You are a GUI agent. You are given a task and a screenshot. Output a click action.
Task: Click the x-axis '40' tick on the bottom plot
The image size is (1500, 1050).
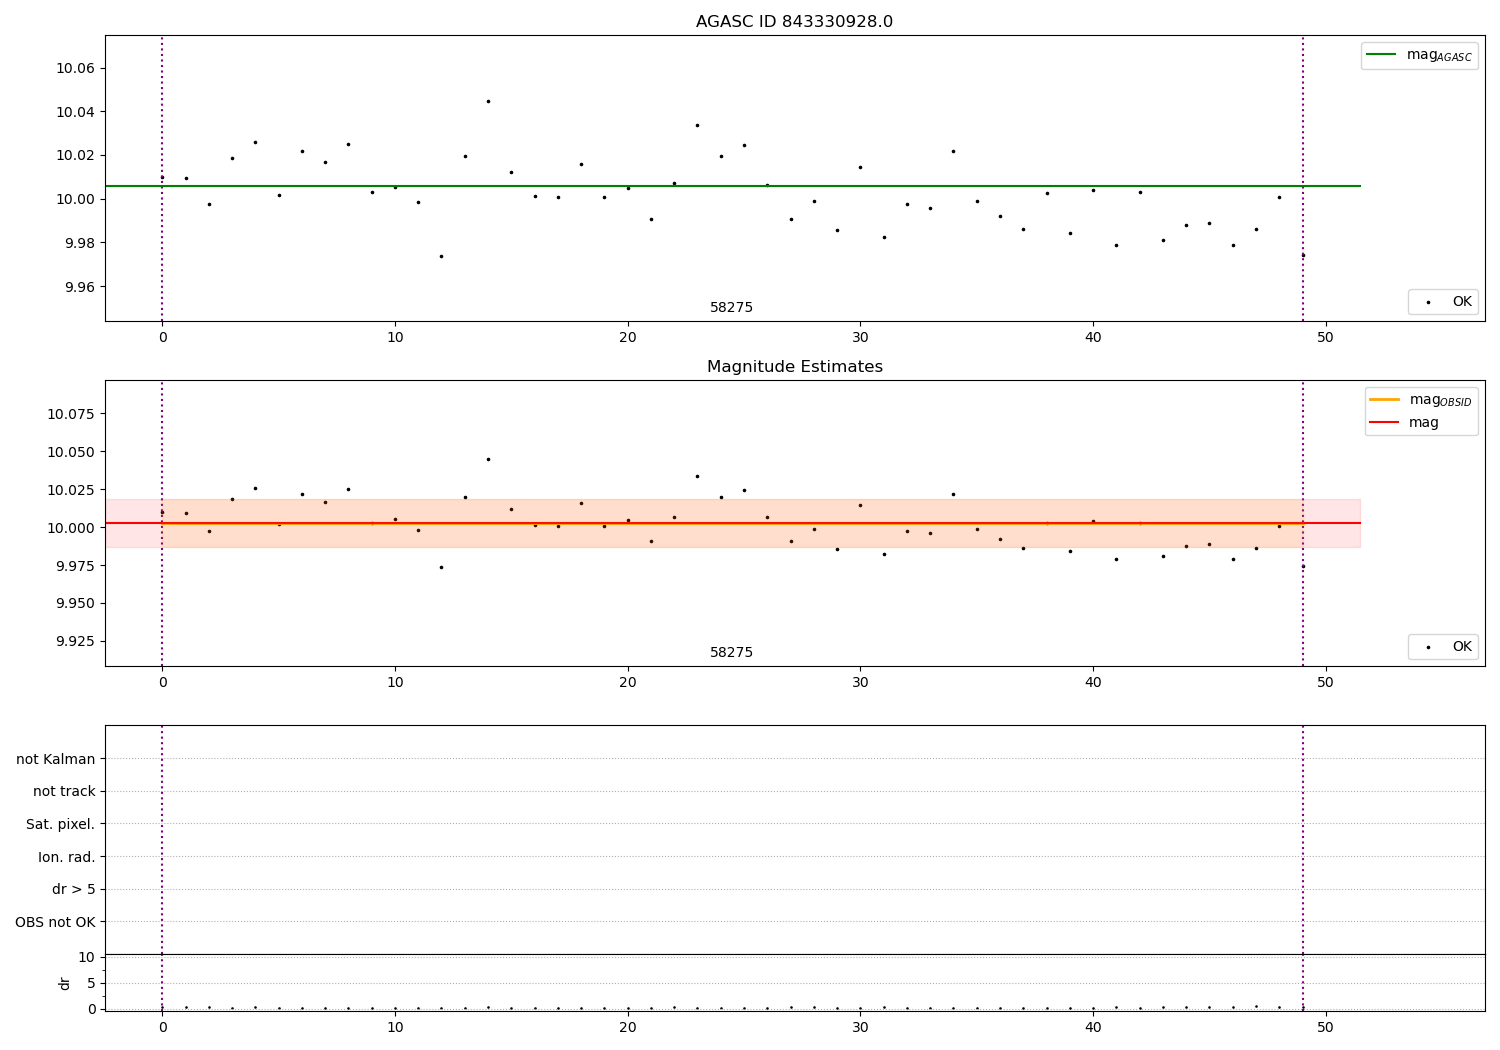click(1093, 1028)
